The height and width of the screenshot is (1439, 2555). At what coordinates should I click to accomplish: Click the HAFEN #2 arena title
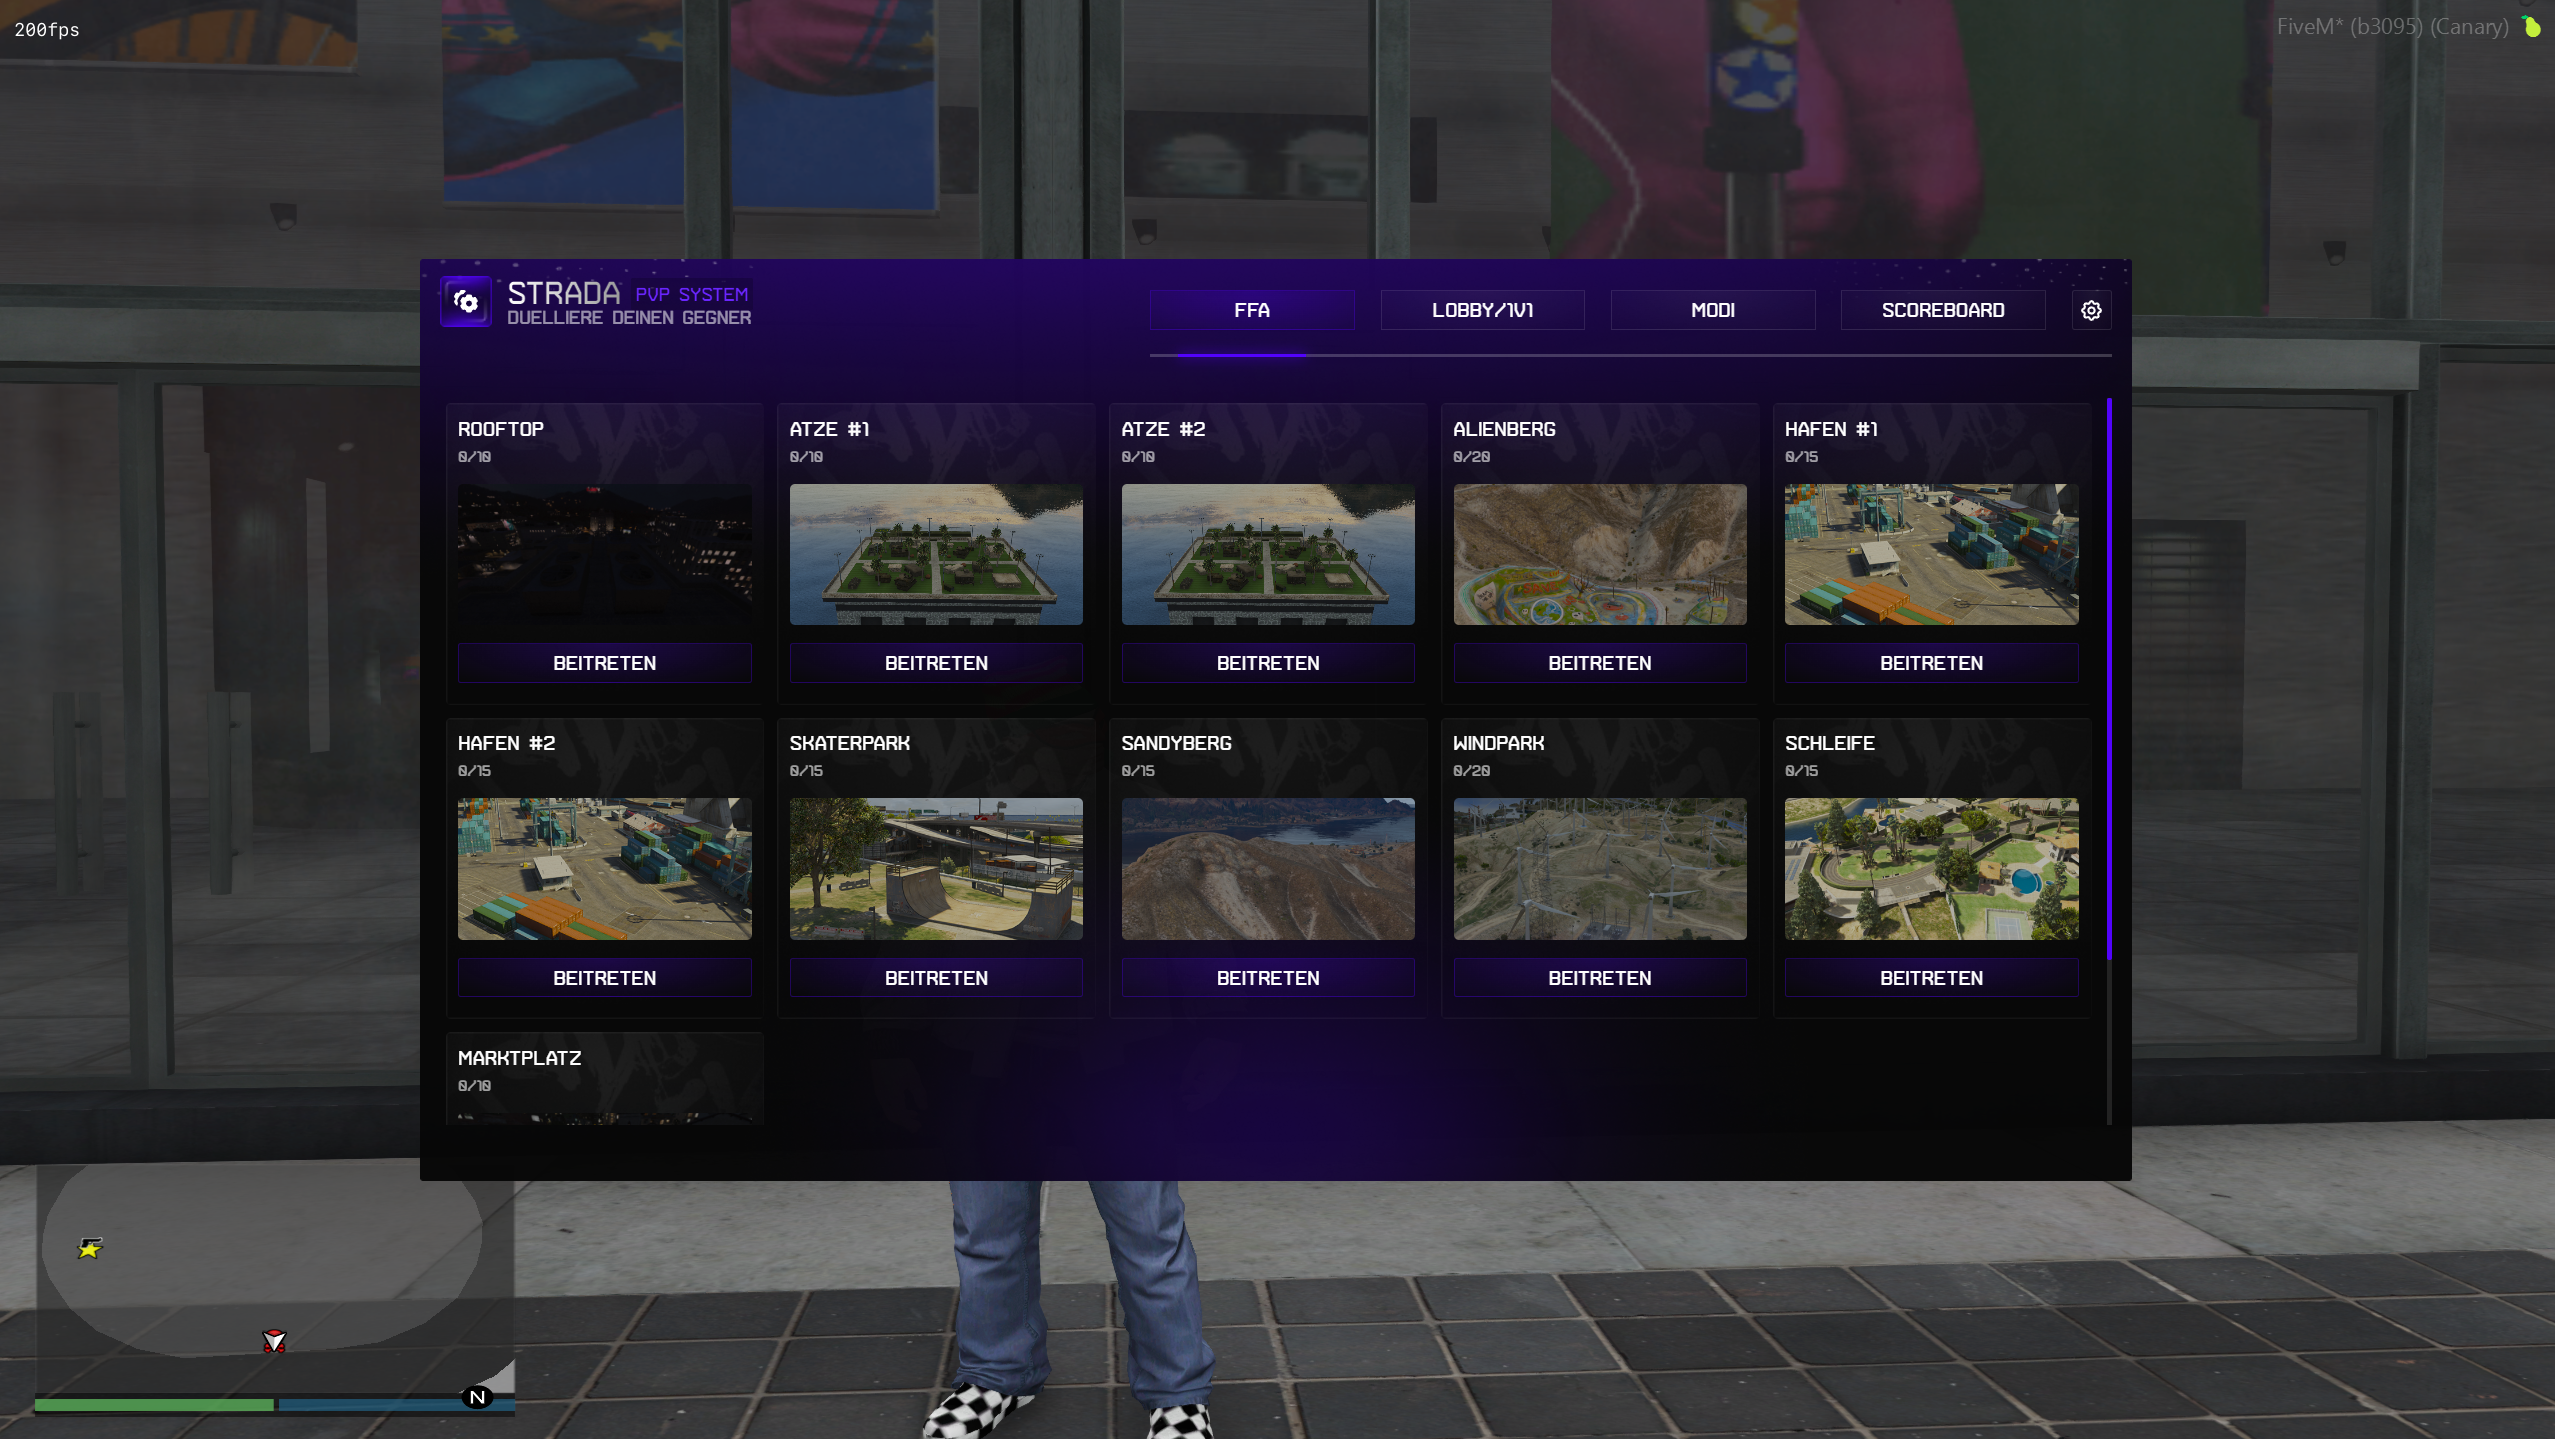click(507, 743)
